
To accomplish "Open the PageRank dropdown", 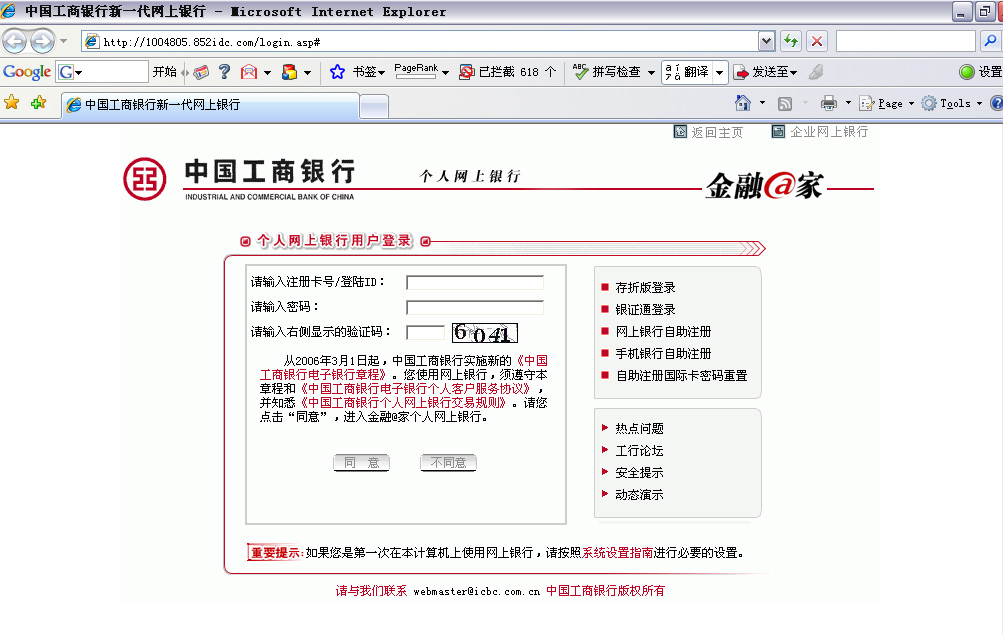I will tap(445, 73).
